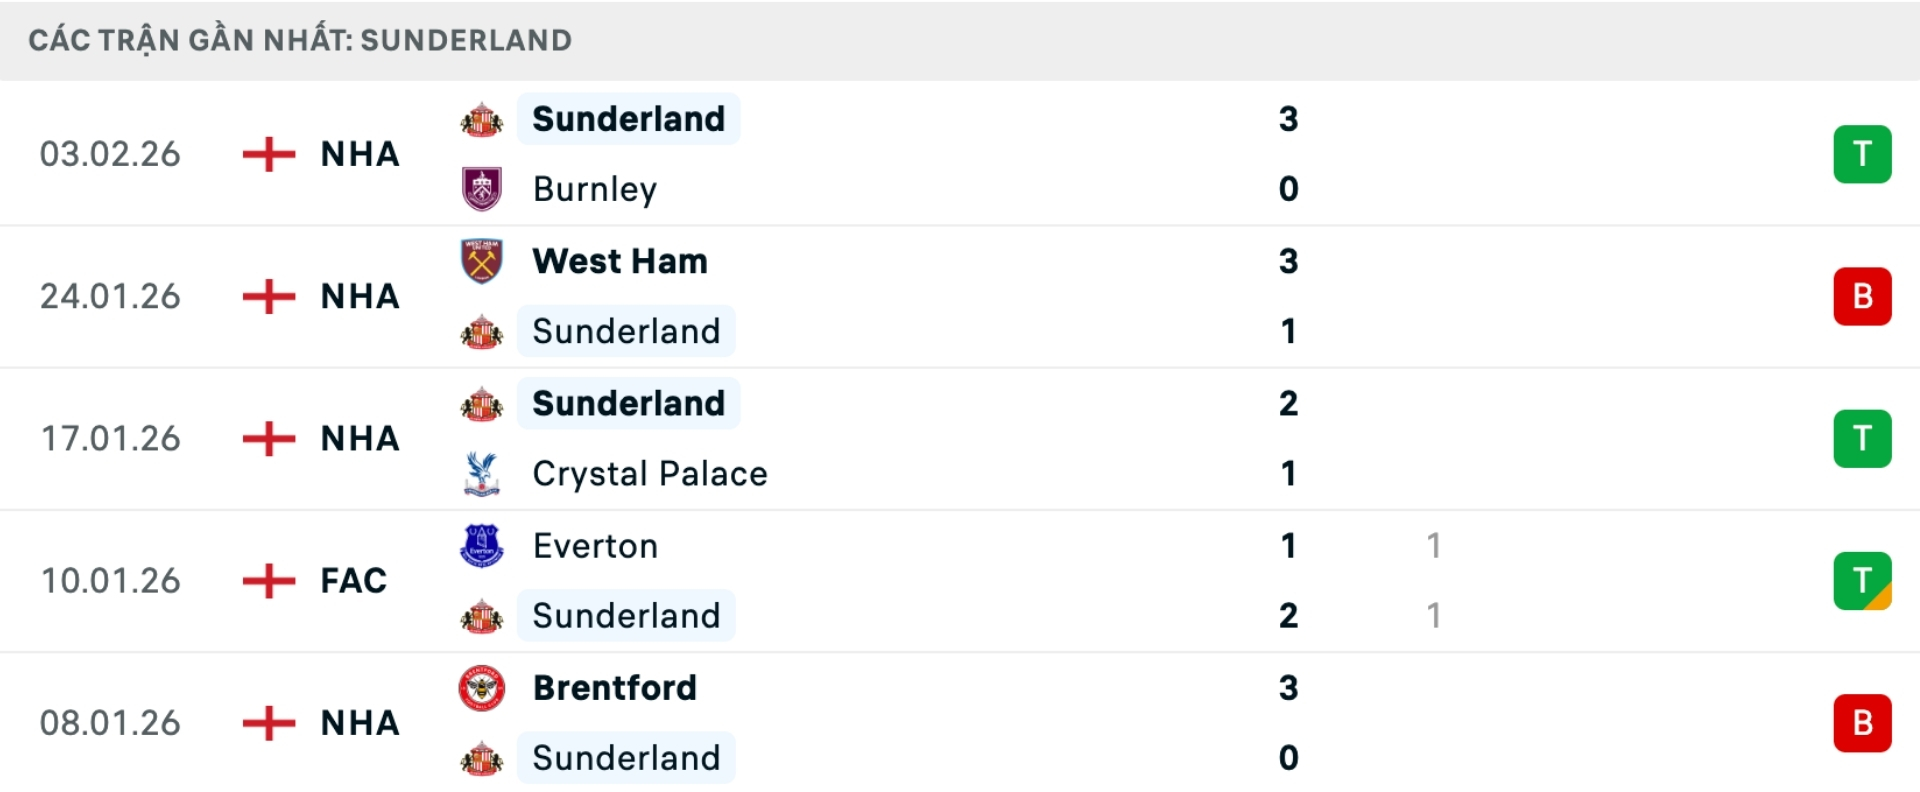Click the England flag on the 03.02.26 row
Image resolution: width=1920 pixels, height=792 pixels.
pyautogui.click(x=268, y=154)
